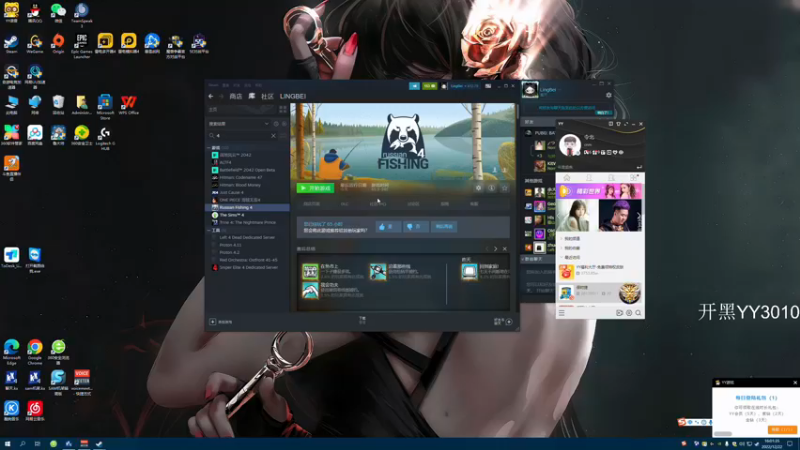This screenshot has width=800, height=450.
Task: Open the Google Chrome desktop icon
Action: 35,352
